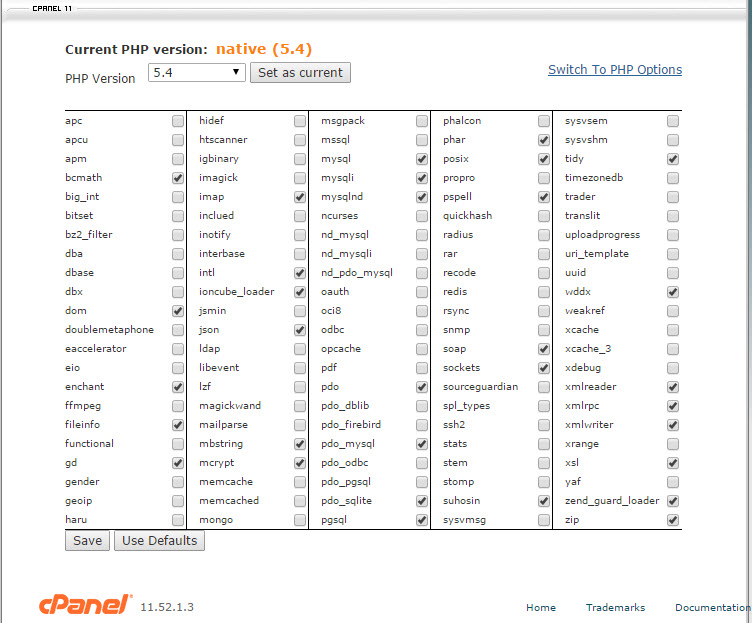Disable the bcmath extension checkbox
This screenshot has height=623, width=752.
click(x=178, y=178)
